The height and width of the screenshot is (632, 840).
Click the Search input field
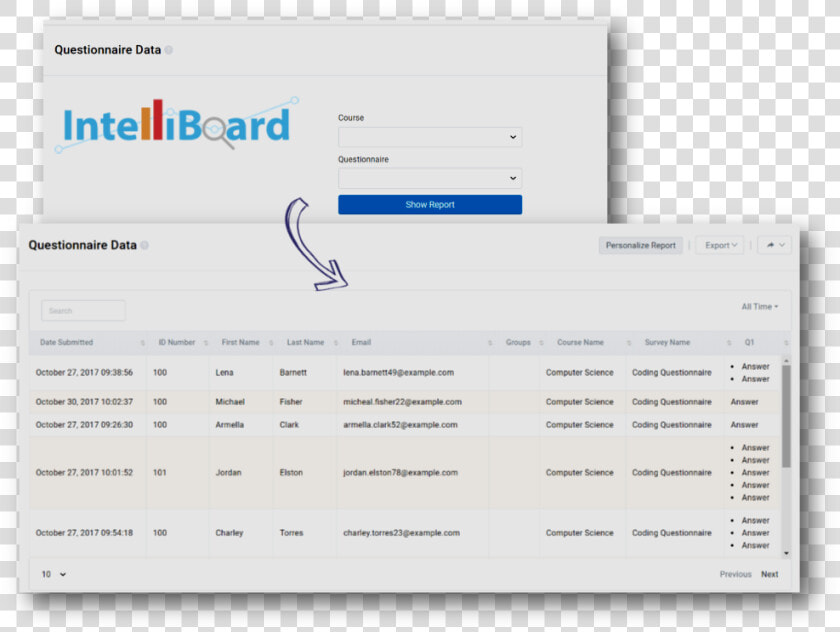(84, 311)
